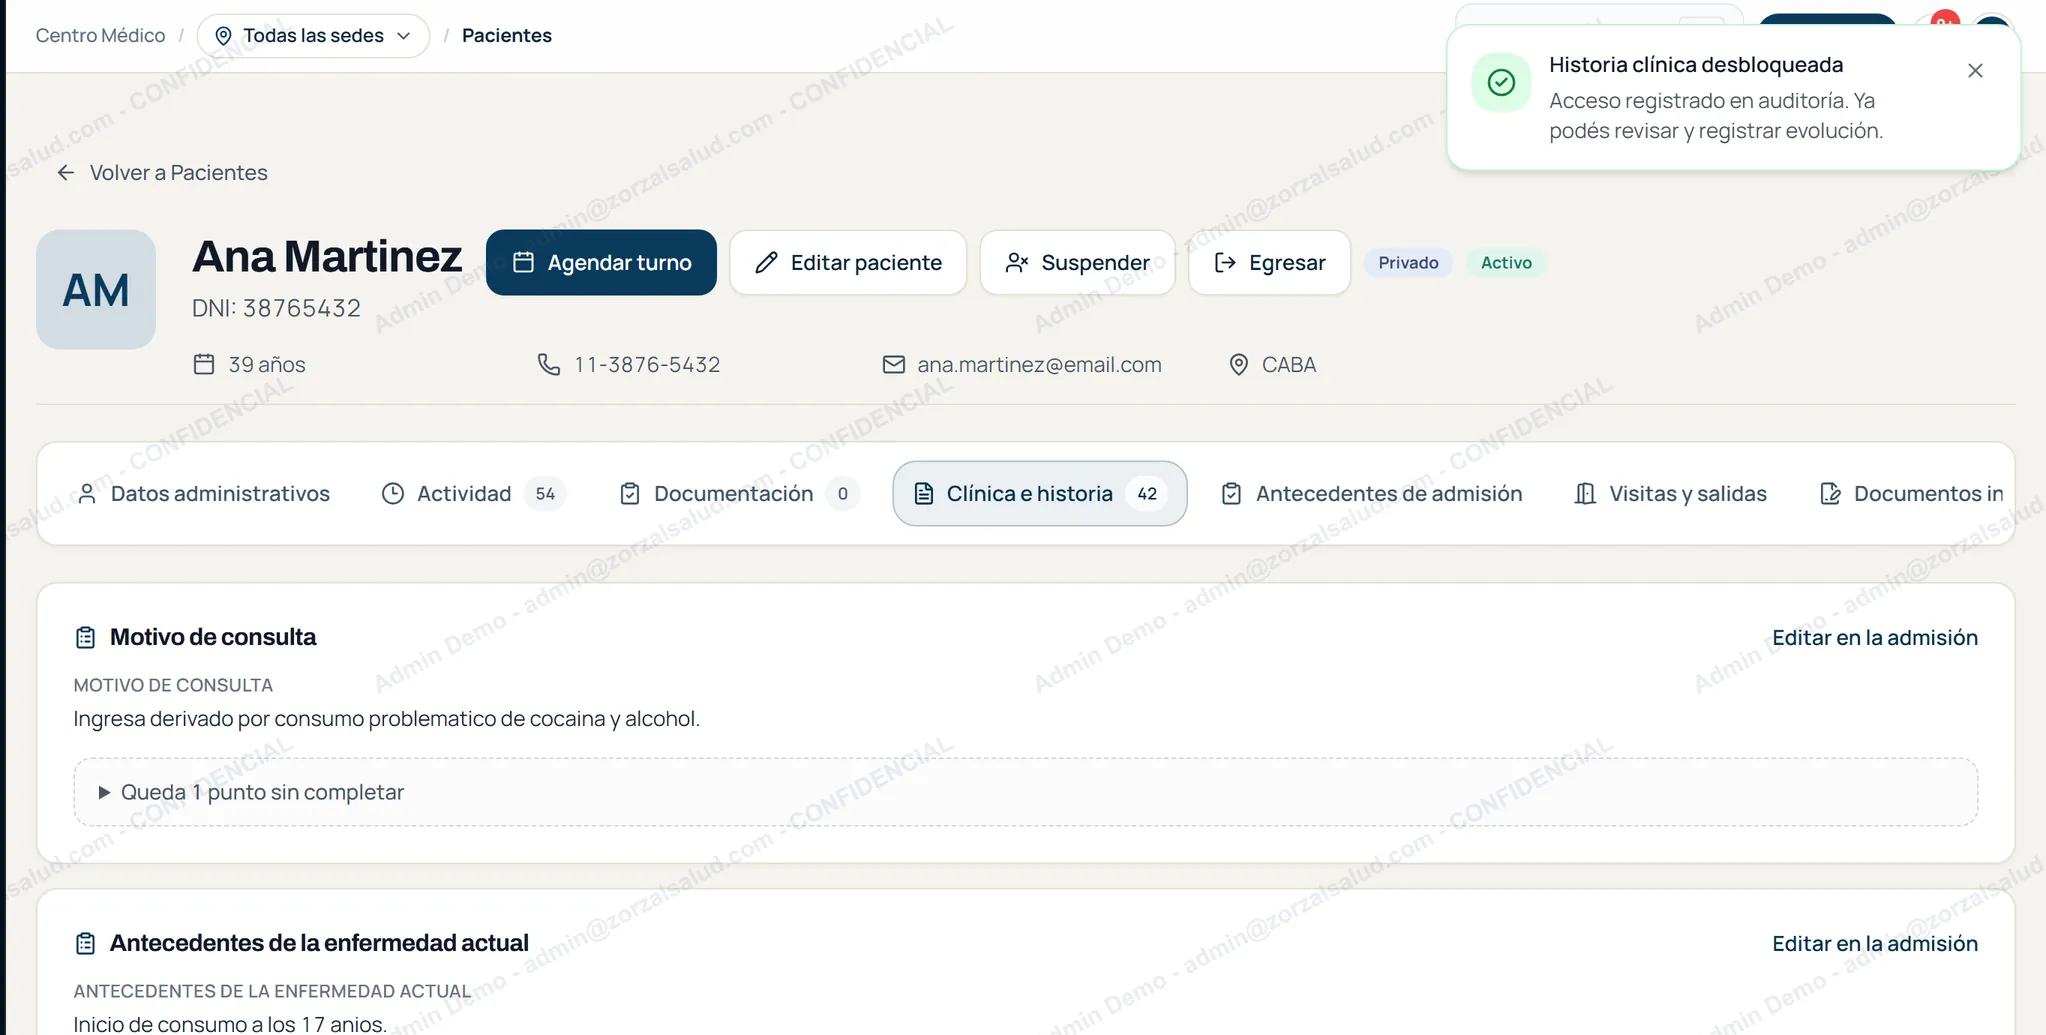This screenshot has height=1035, width=2046.
Task: Open the Antecedentes de admisión tab
Action: click(1371, 494)
